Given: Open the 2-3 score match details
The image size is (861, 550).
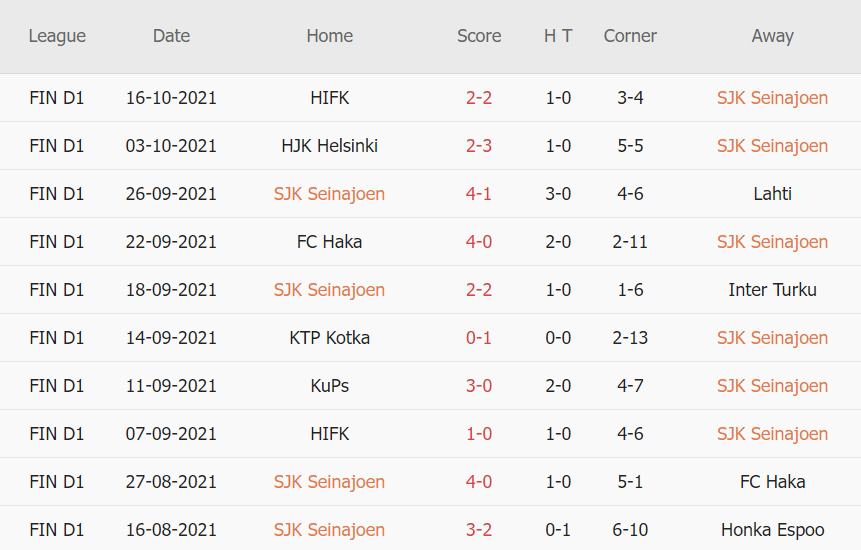Looking at the screenshot, I should [x=479, y=146].
